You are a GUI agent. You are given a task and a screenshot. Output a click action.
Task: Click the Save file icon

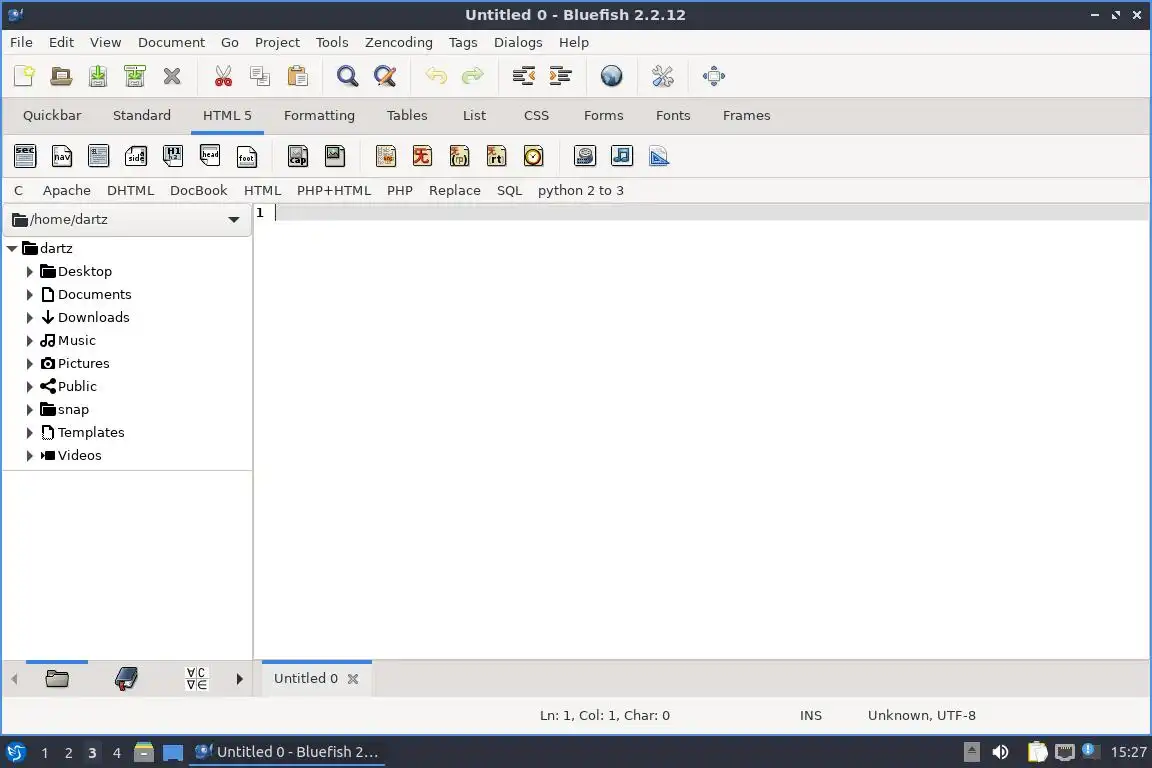pyautogui.click(x=98, y=76)
